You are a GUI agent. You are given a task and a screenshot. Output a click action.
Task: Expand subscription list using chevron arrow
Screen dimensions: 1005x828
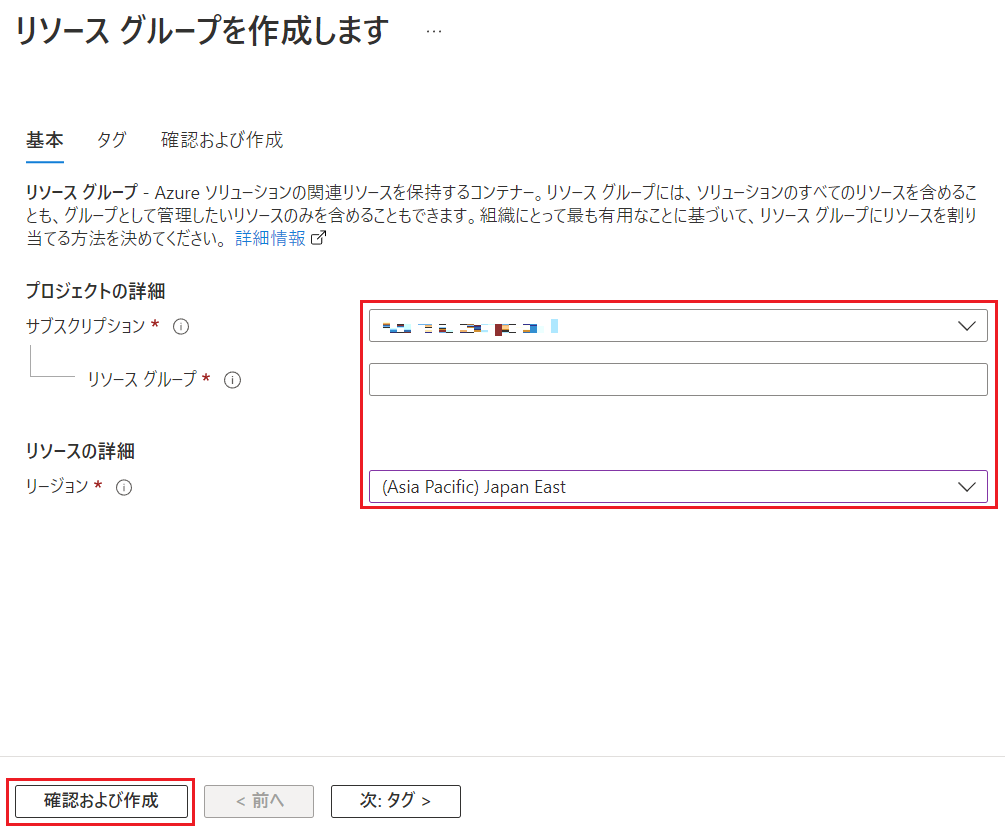966,326
